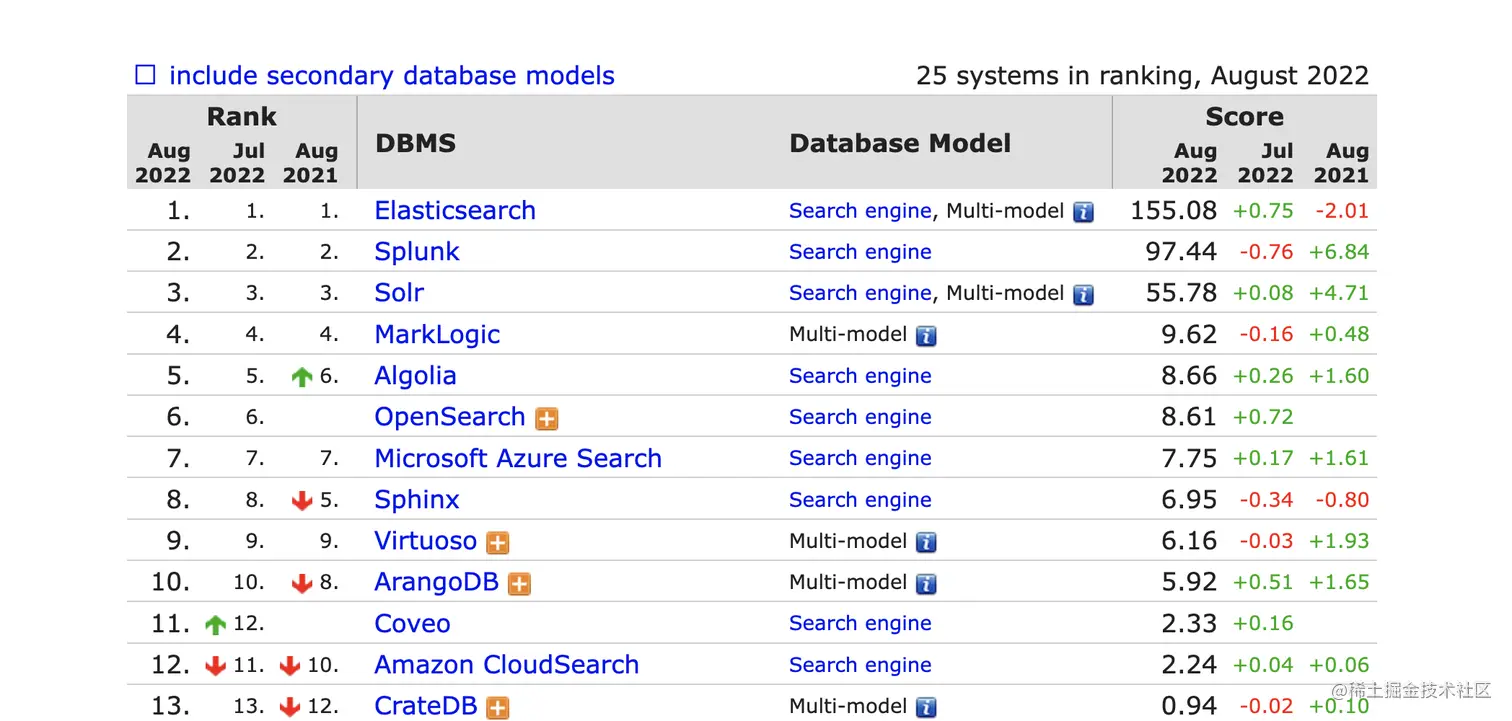Screen dimensions: 1512x721
Task: Open the Virtuoso DBMS link
Action: pos(425,541)
